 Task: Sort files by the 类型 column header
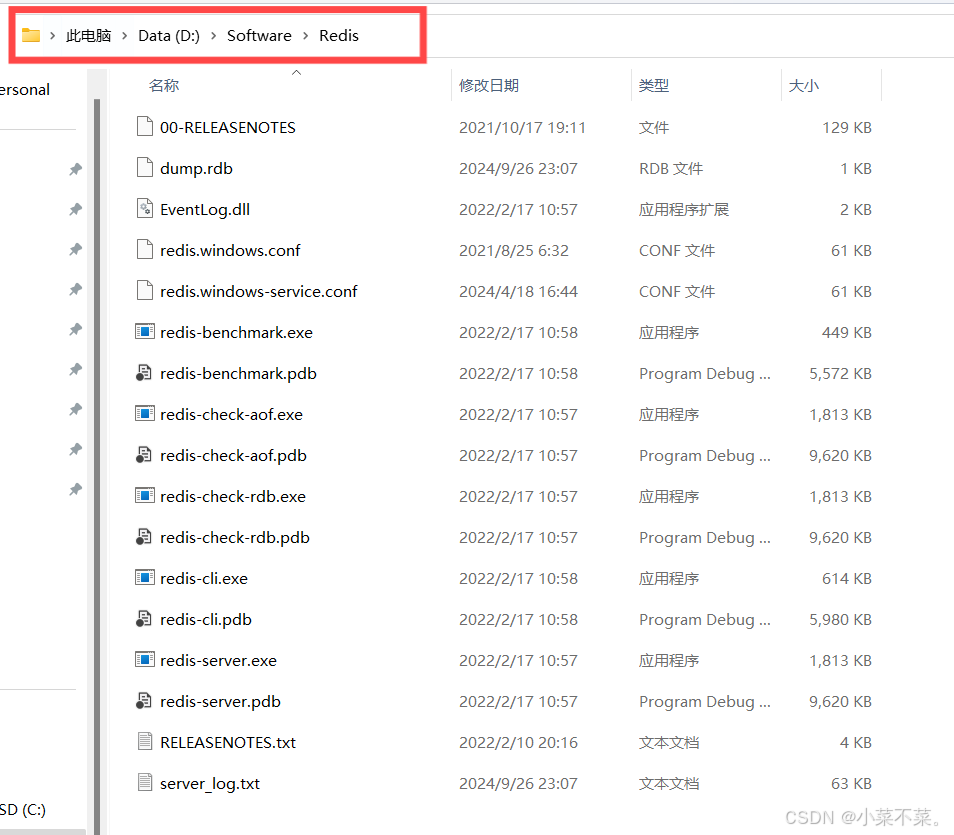(654, 85)
